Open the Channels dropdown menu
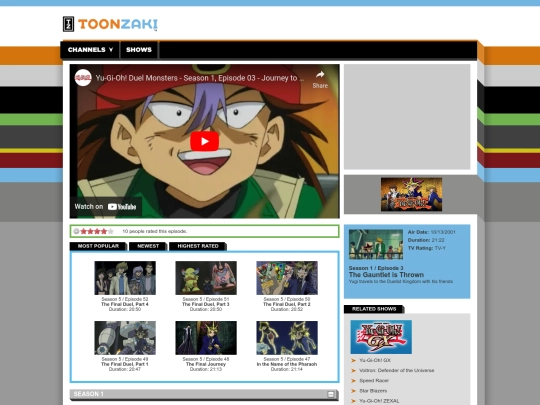 (90, 50)
